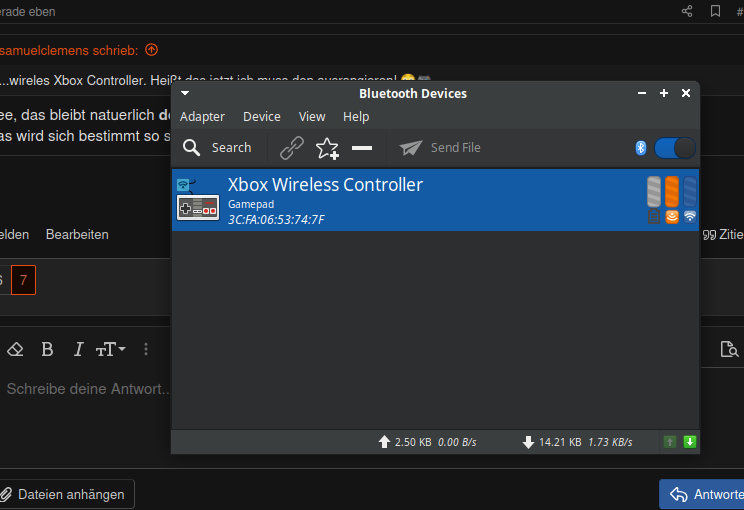Click the reply text field placeholder
744x510 pixels.
point(88,389)
